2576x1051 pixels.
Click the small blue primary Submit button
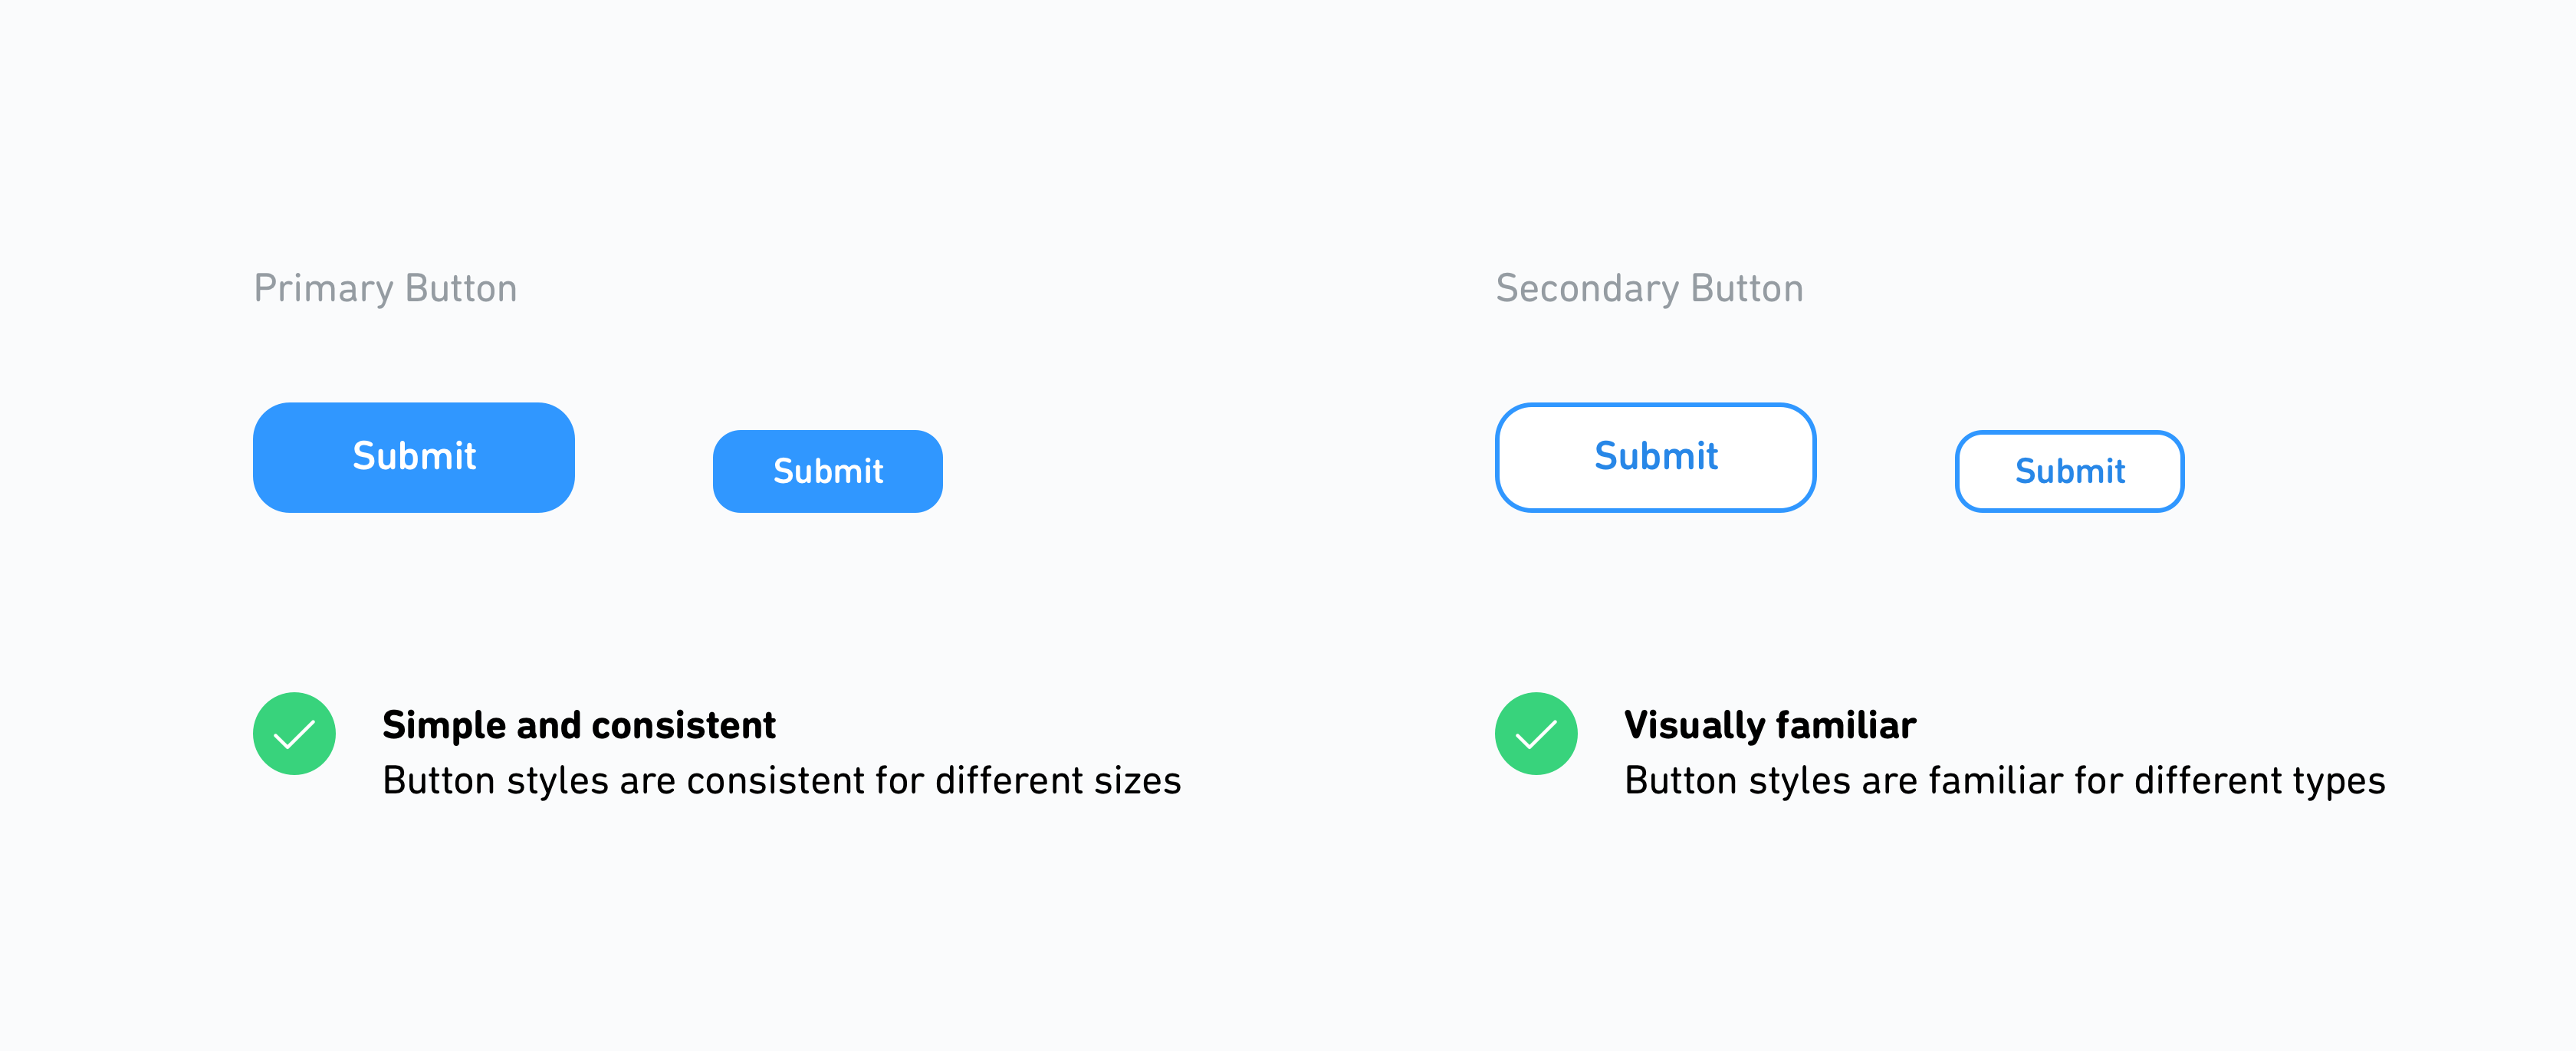click(x=827, y=471)
